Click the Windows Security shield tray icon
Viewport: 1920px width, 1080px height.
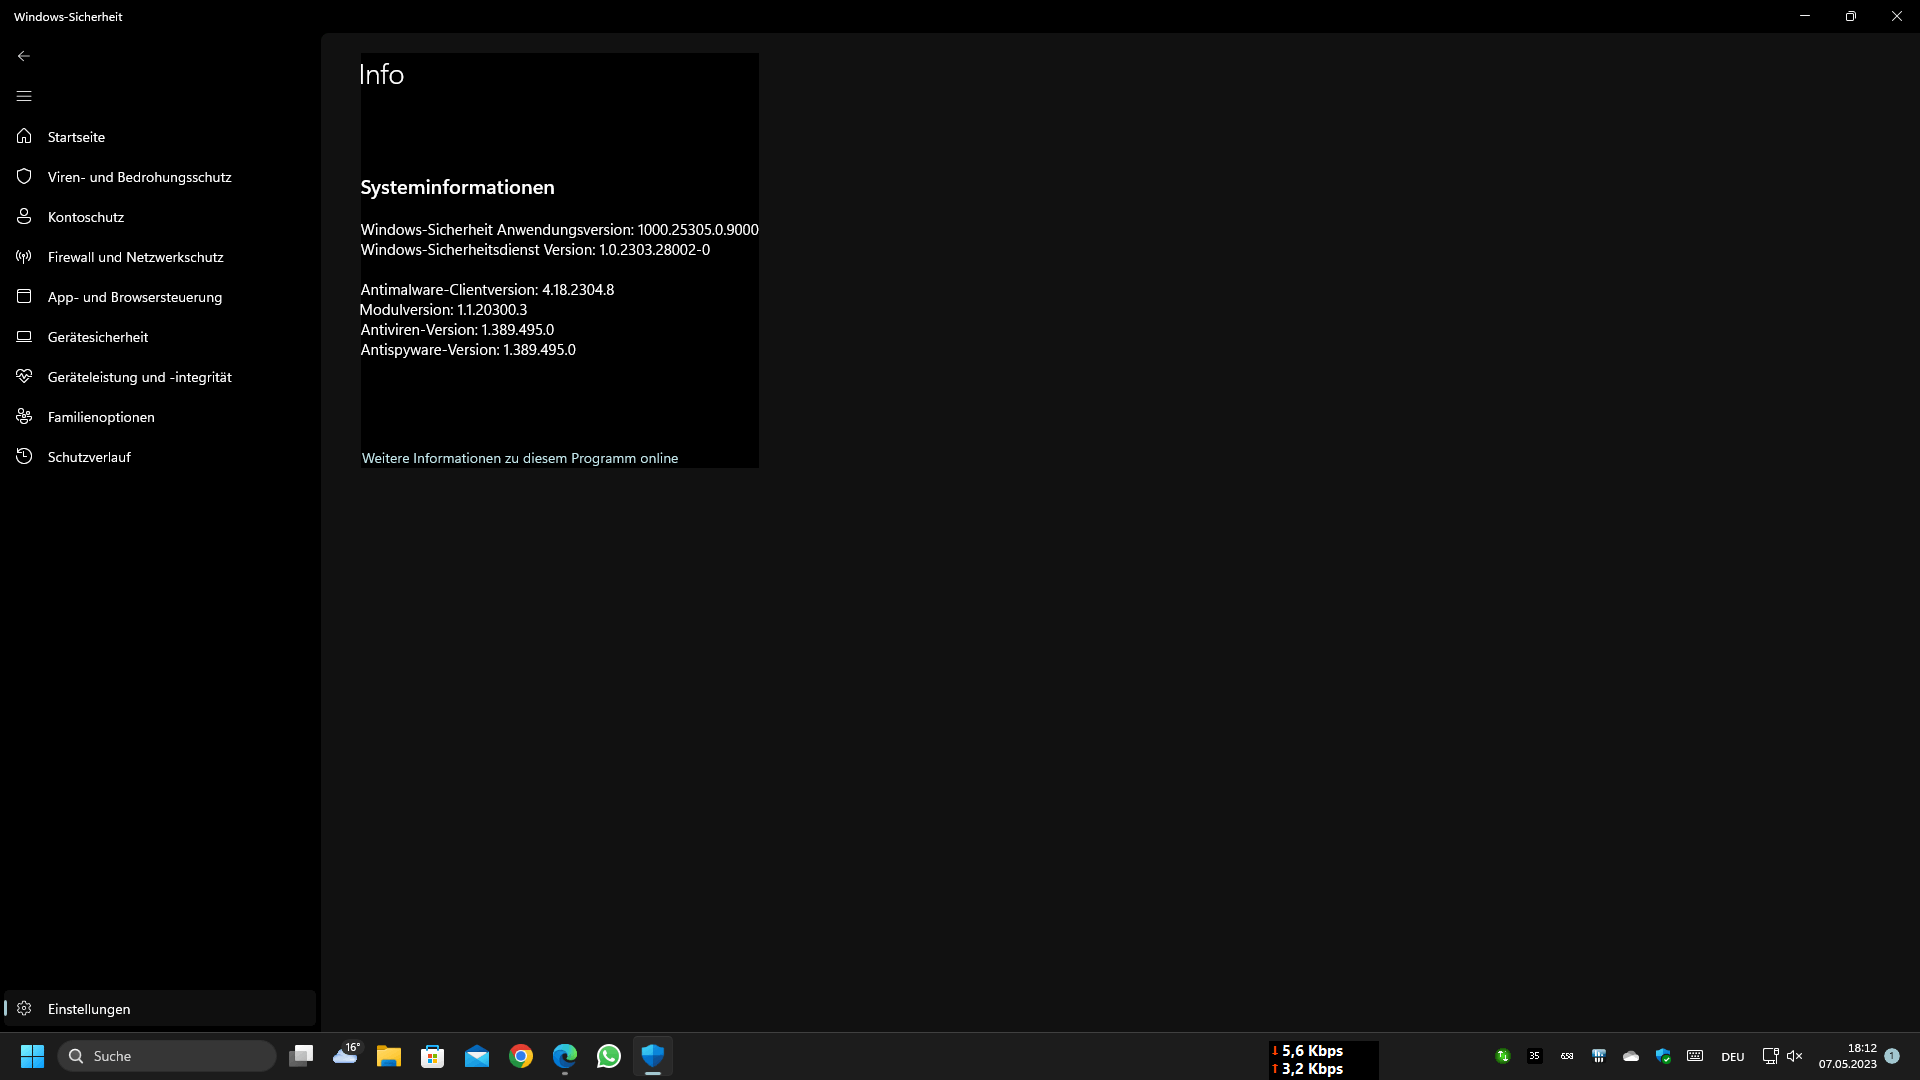pyautogui.click(x=1663, y=1056)
